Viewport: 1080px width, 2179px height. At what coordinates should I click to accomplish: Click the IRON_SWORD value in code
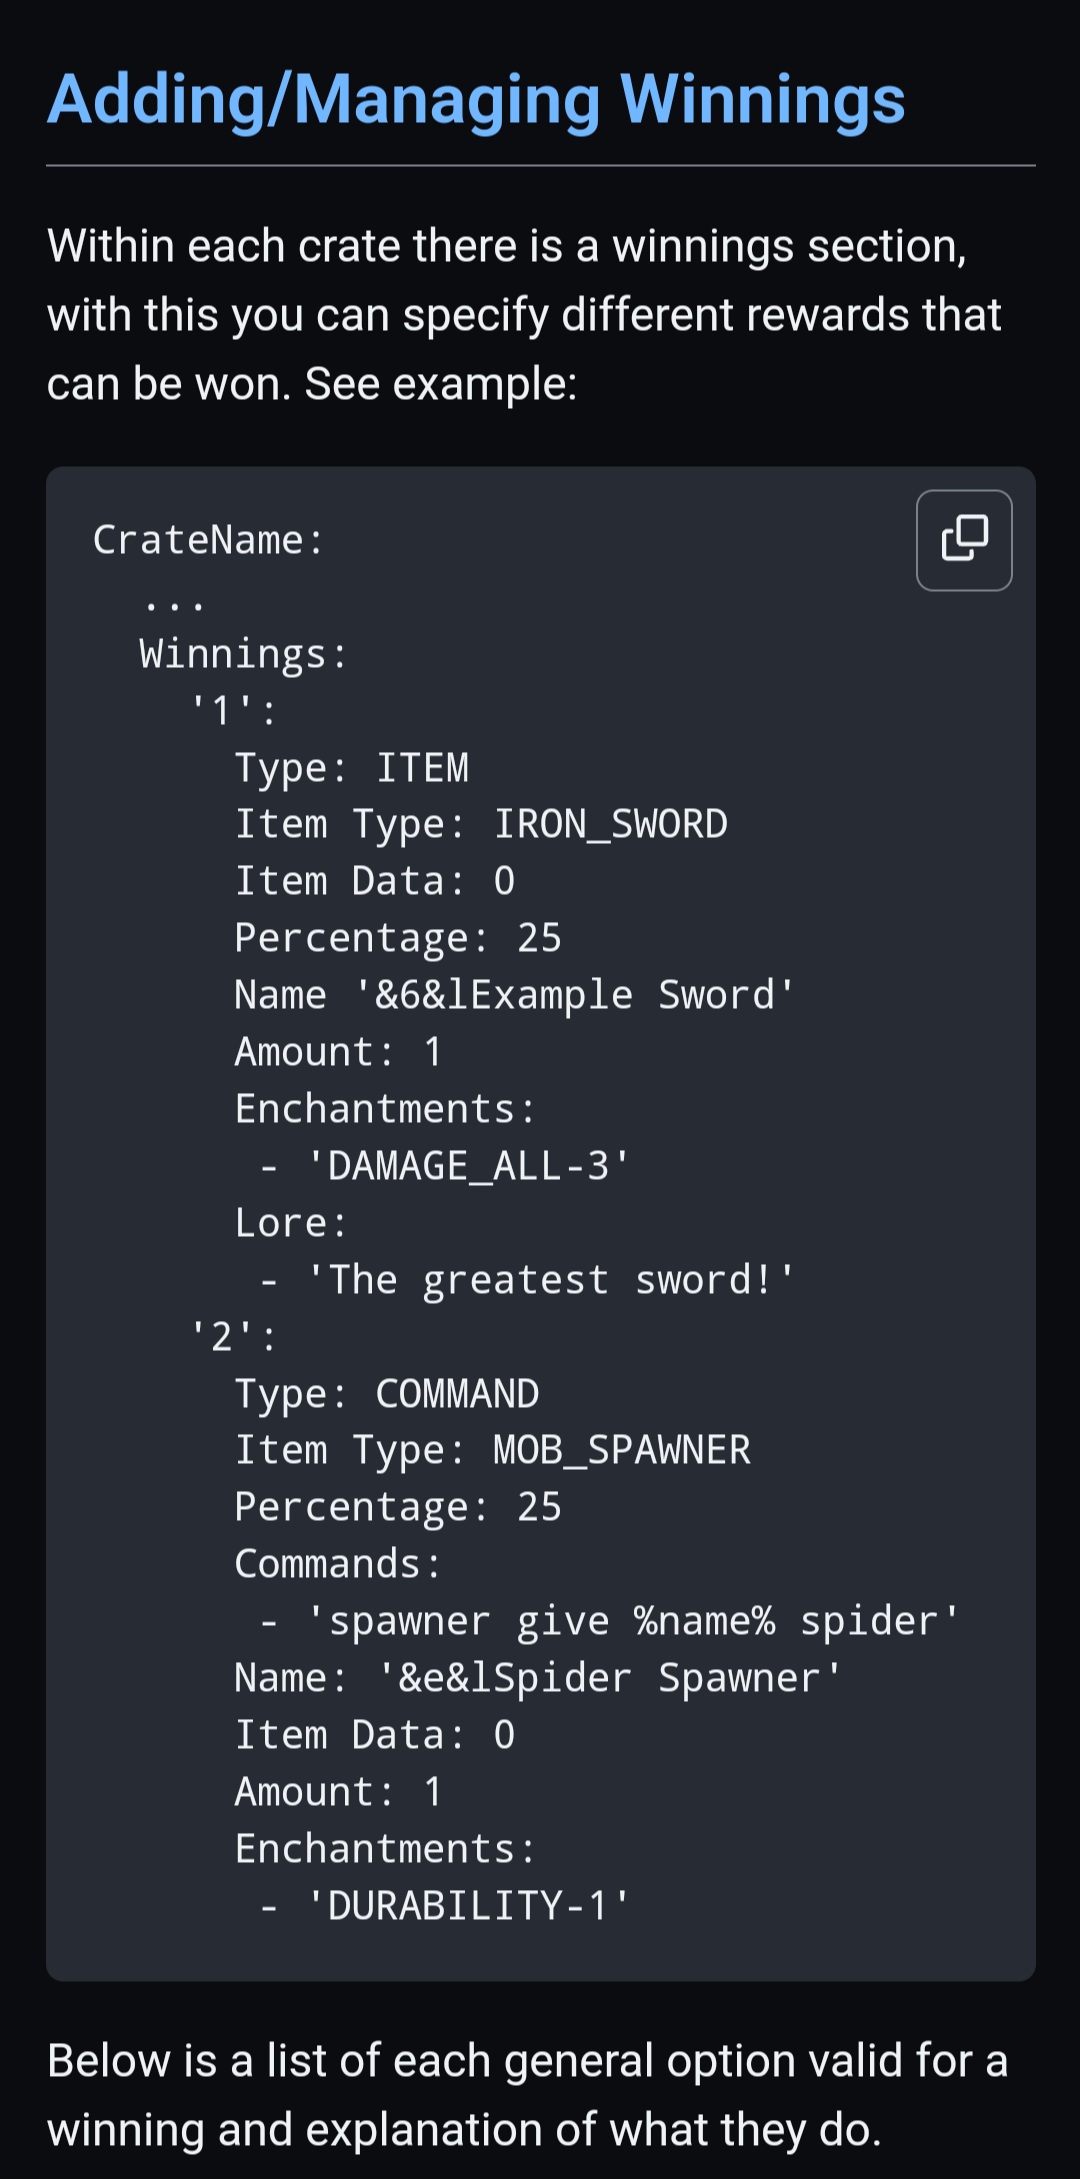tap(610, 824)
